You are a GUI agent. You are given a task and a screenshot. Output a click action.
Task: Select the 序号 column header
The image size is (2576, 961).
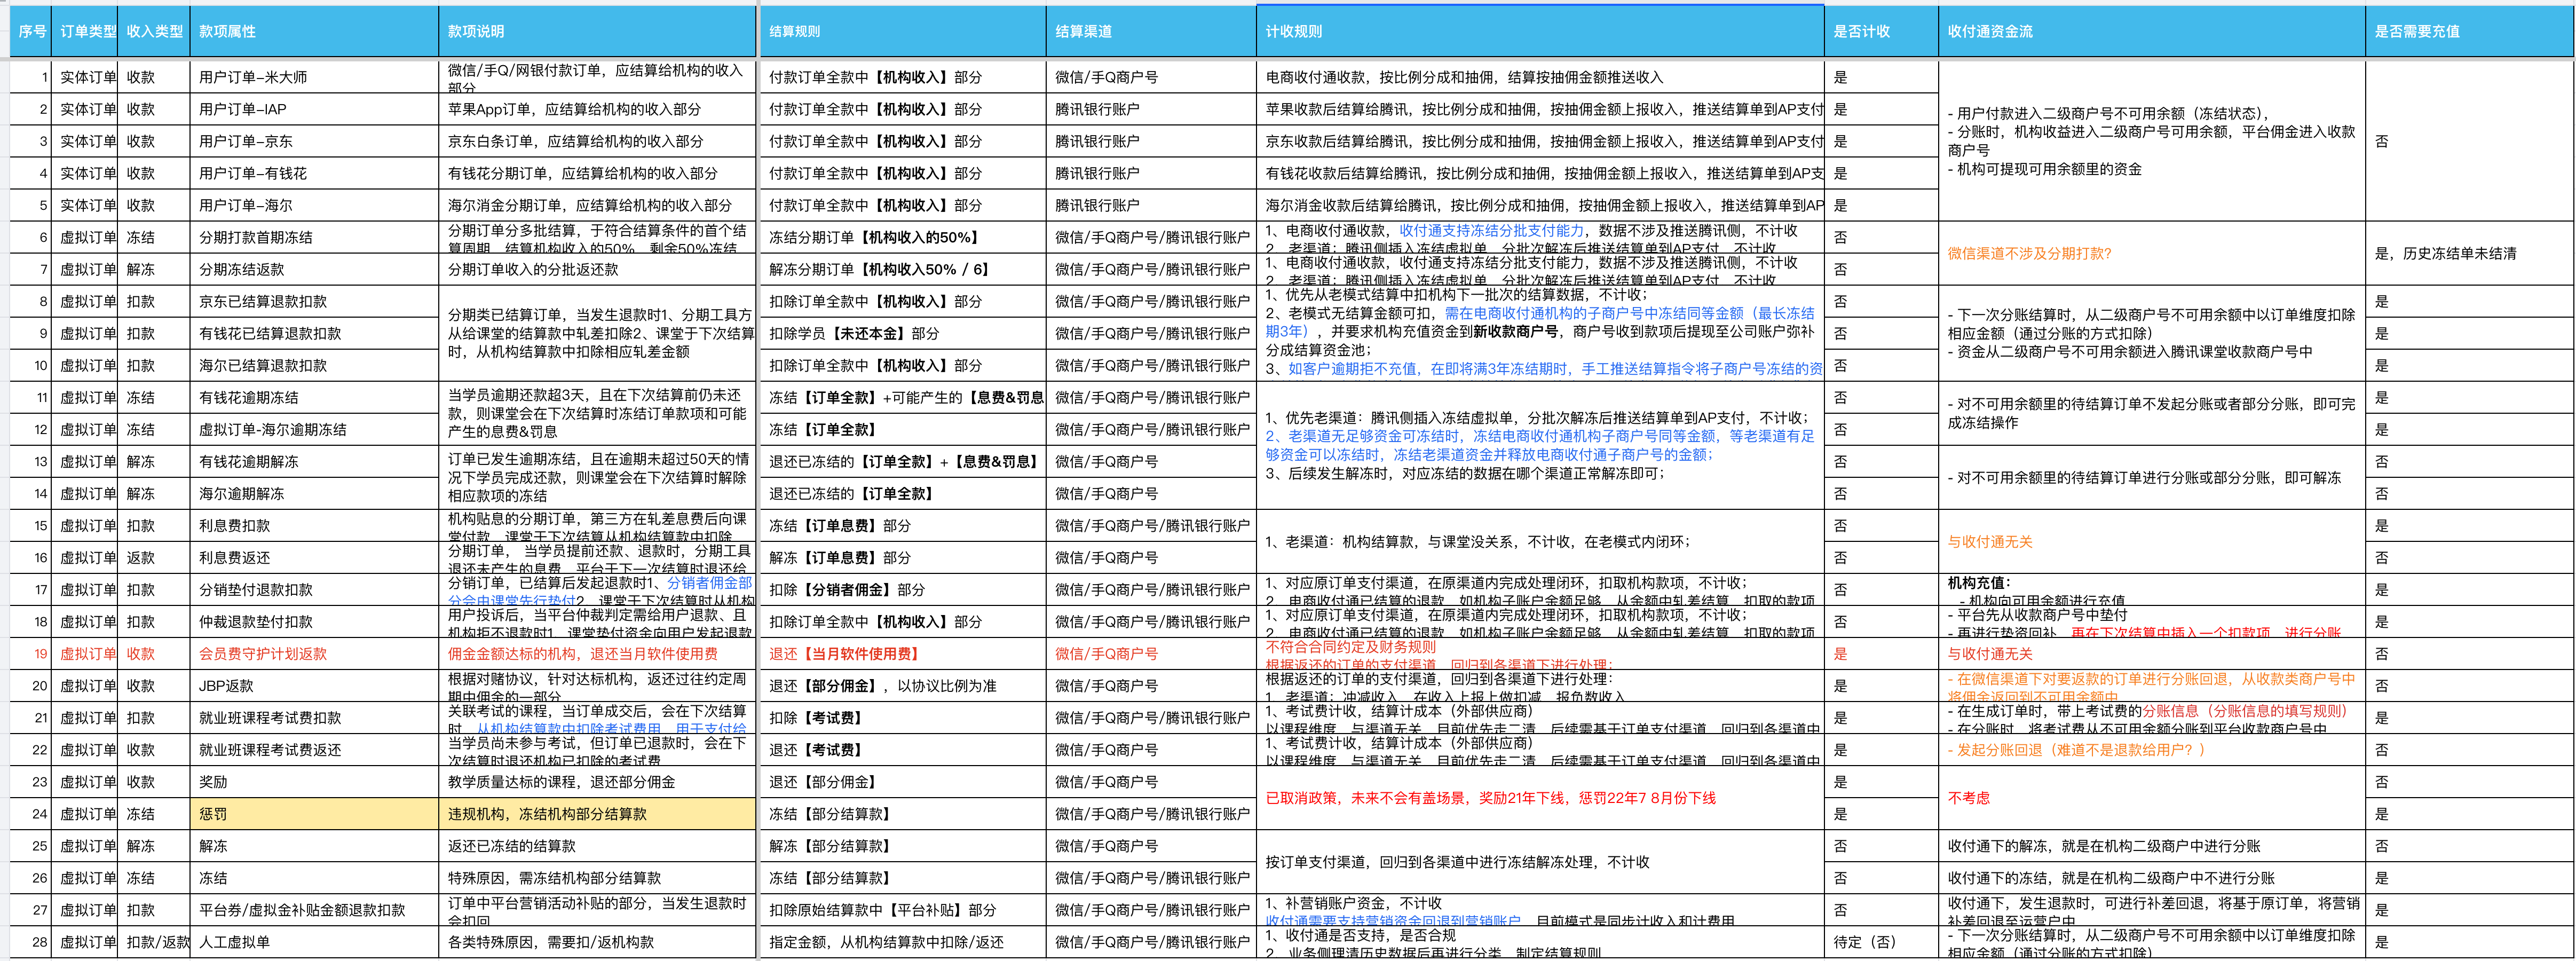point(30,31)
